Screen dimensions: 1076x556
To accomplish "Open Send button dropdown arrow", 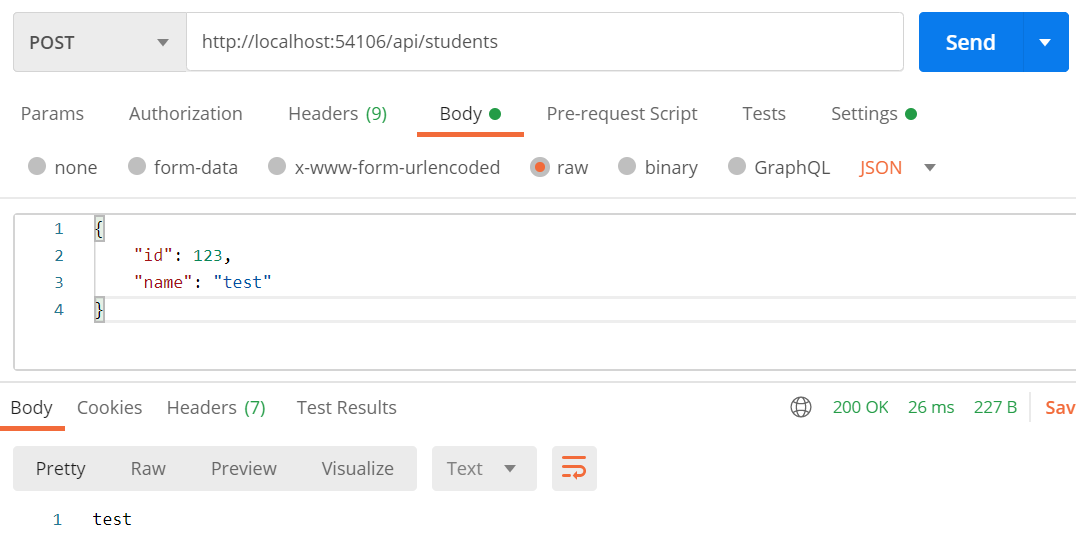I will [x=1045, y=42].
